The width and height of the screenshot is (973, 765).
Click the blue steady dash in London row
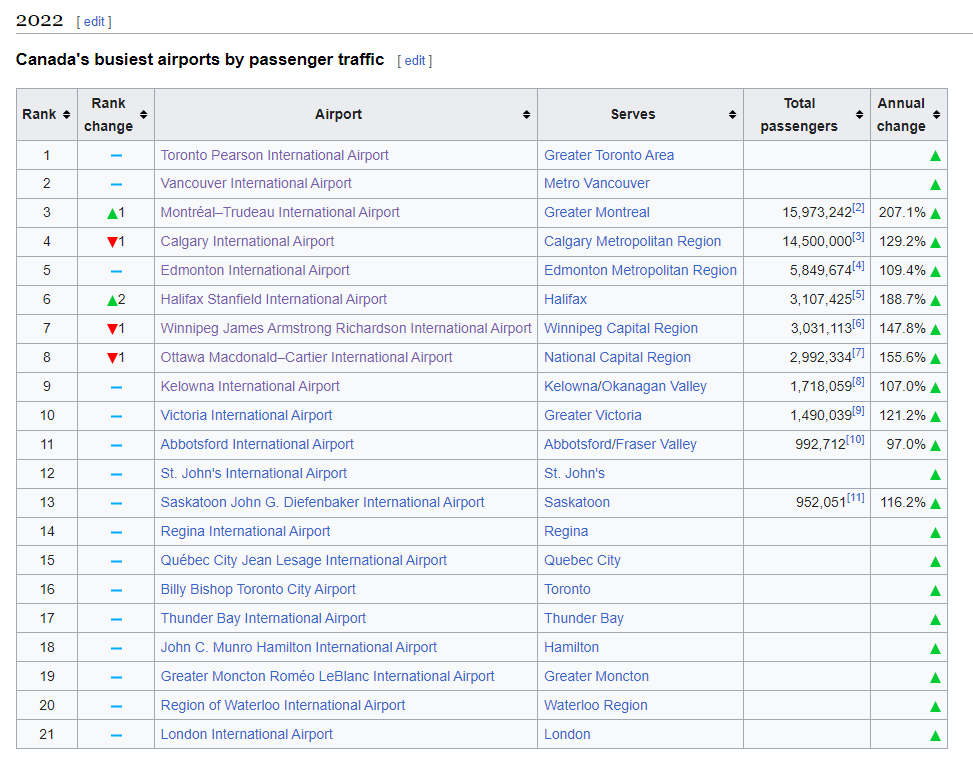(x=116, y=735)
